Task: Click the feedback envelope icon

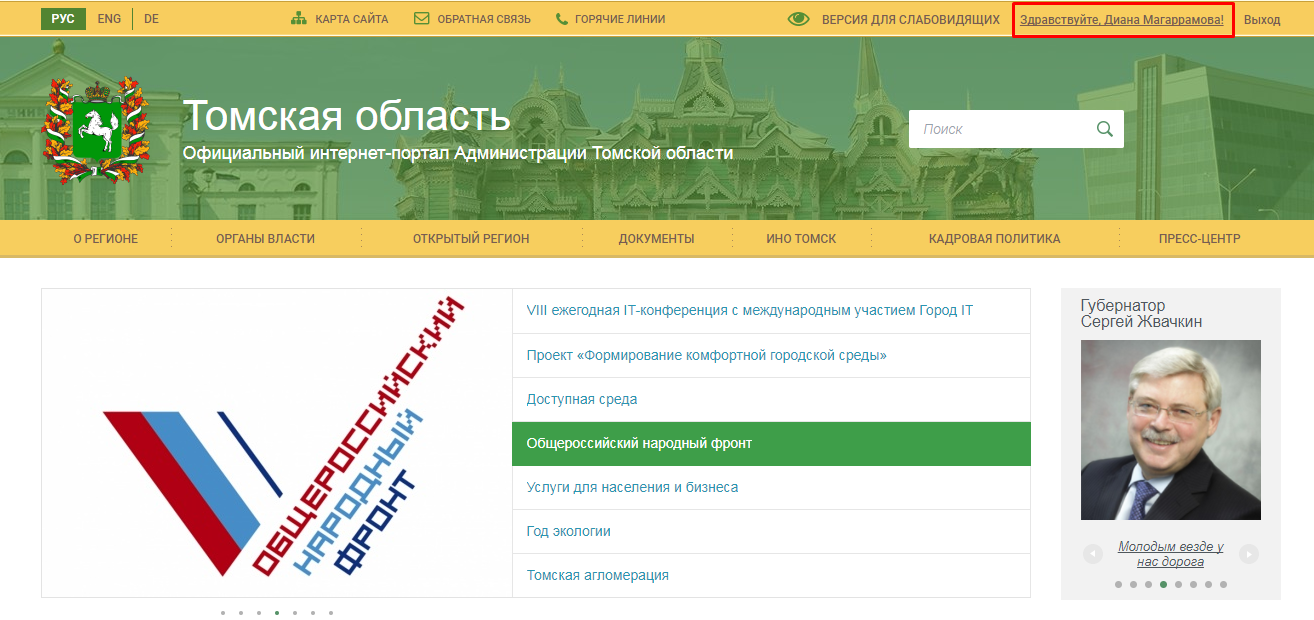Action: [421, 19]
